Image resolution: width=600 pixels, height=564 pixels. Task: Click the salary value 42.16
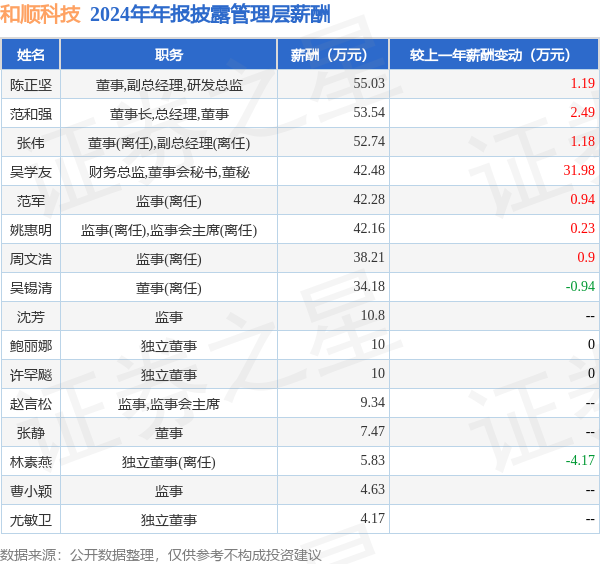coord(369,228)
